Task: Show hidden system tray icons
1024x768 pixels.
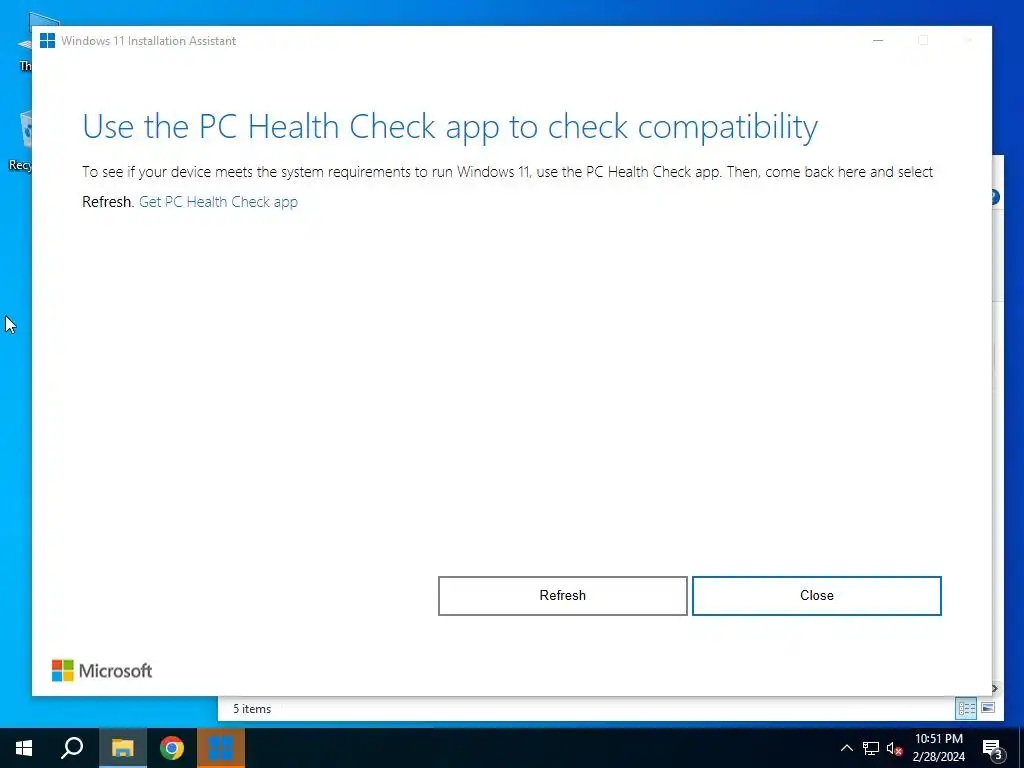Action: [x=846, y=748]
